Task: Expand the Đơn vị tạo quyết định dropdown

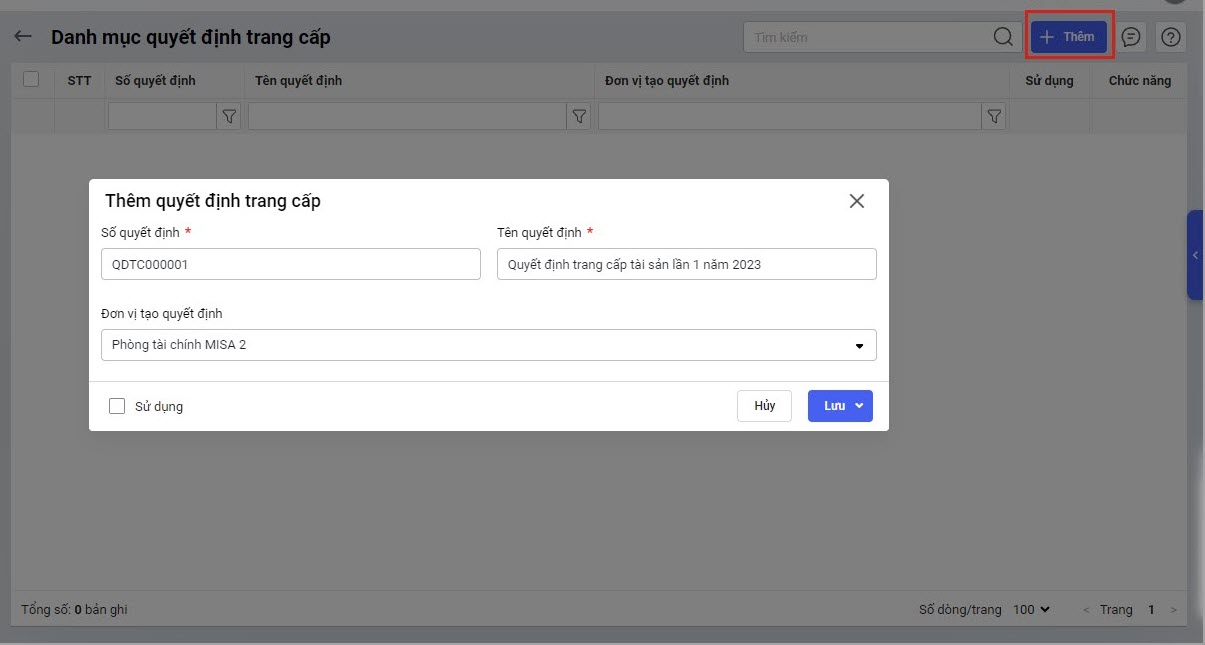Action: [x=858, y=346]
